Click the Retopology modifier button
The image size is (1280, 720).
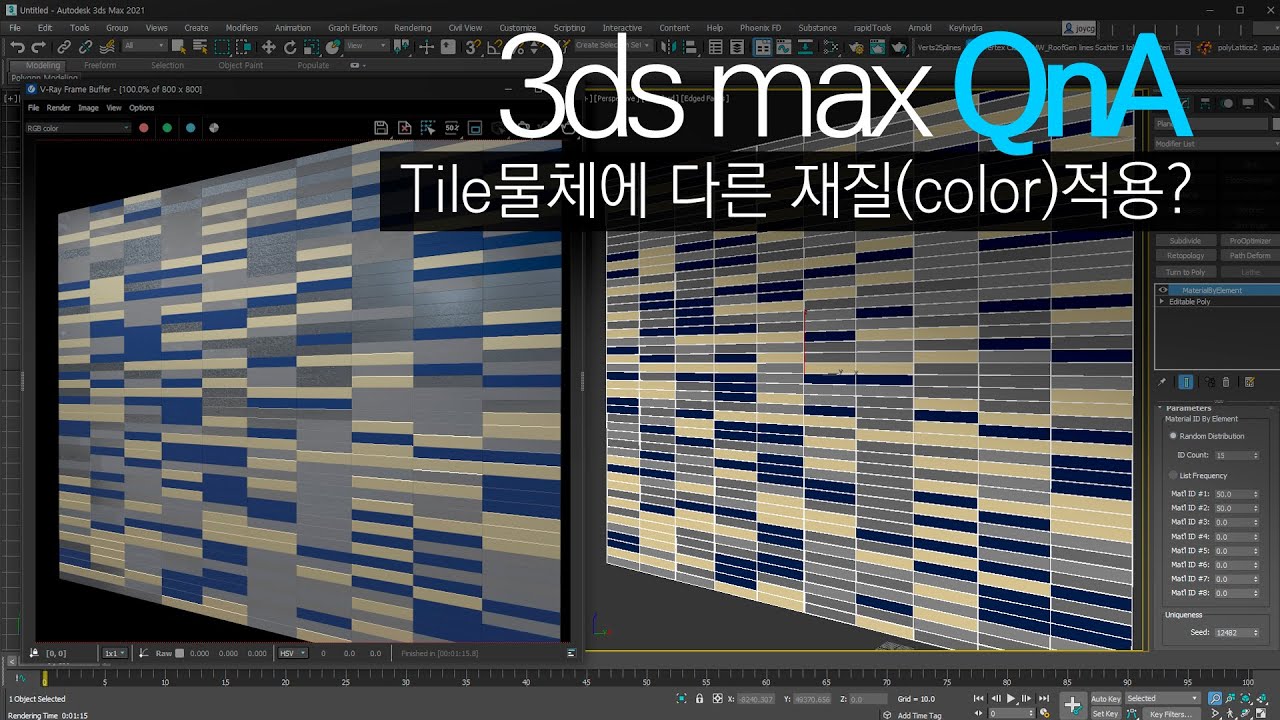pos(1185,256)
